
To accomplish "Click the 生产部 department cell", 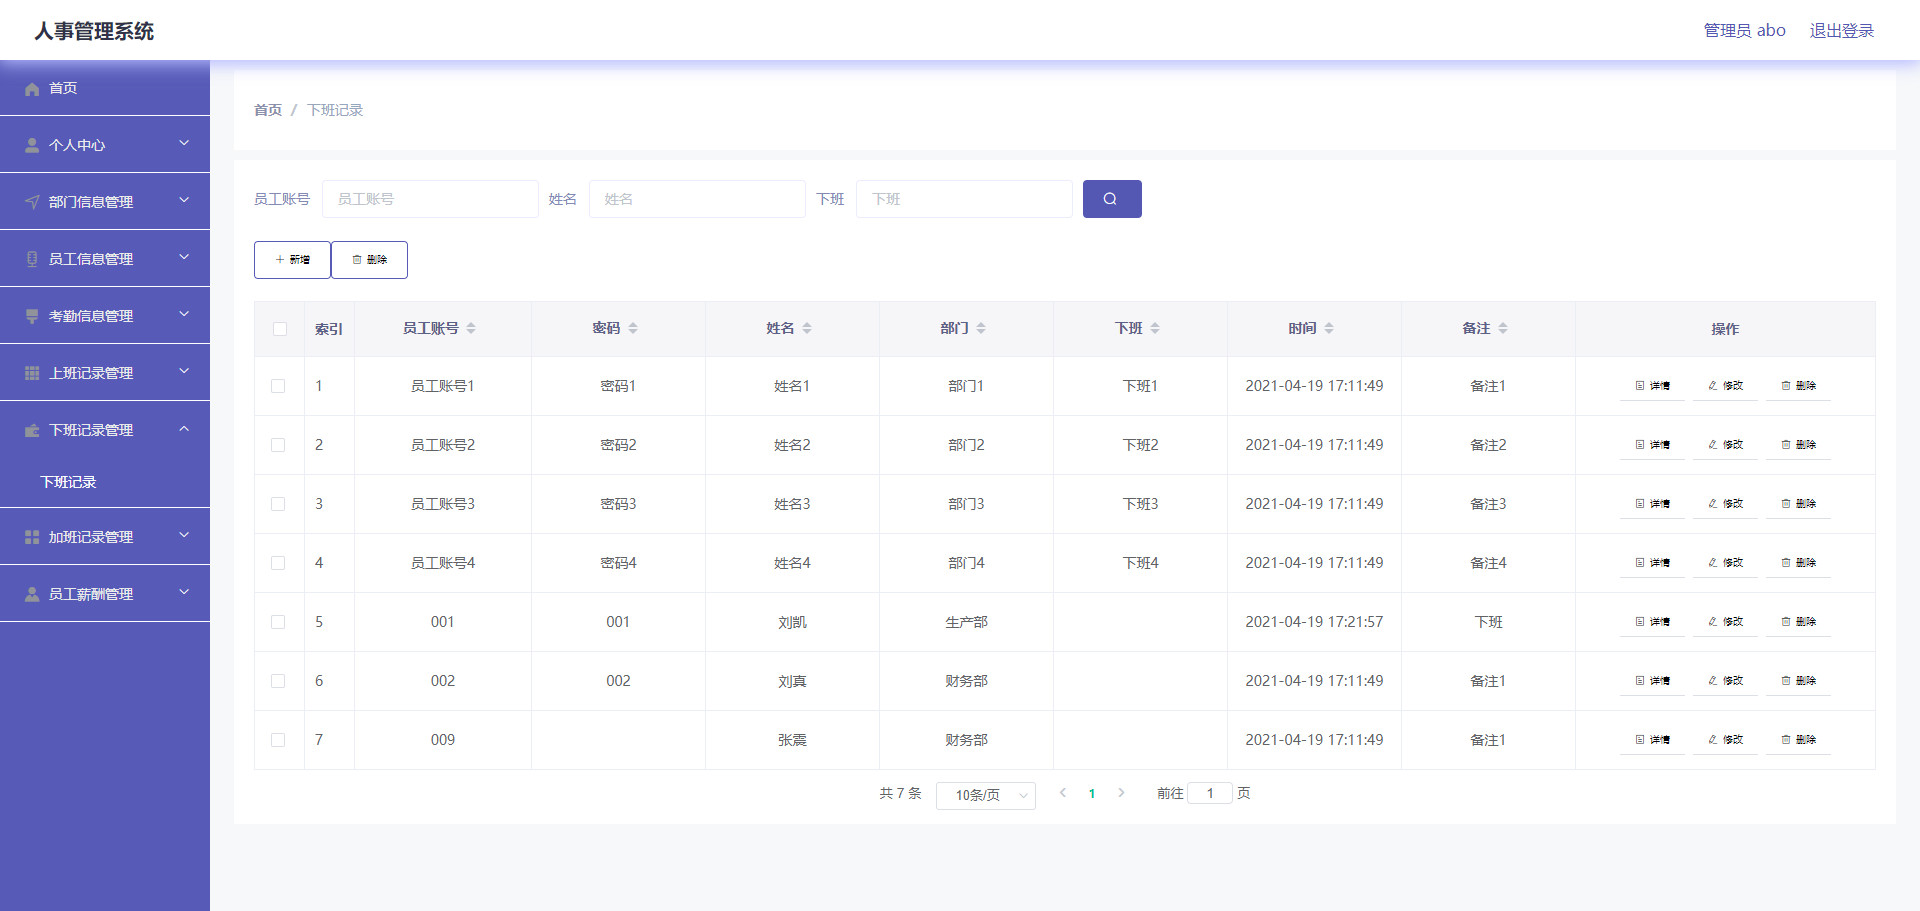I will (x=966, y=622).
